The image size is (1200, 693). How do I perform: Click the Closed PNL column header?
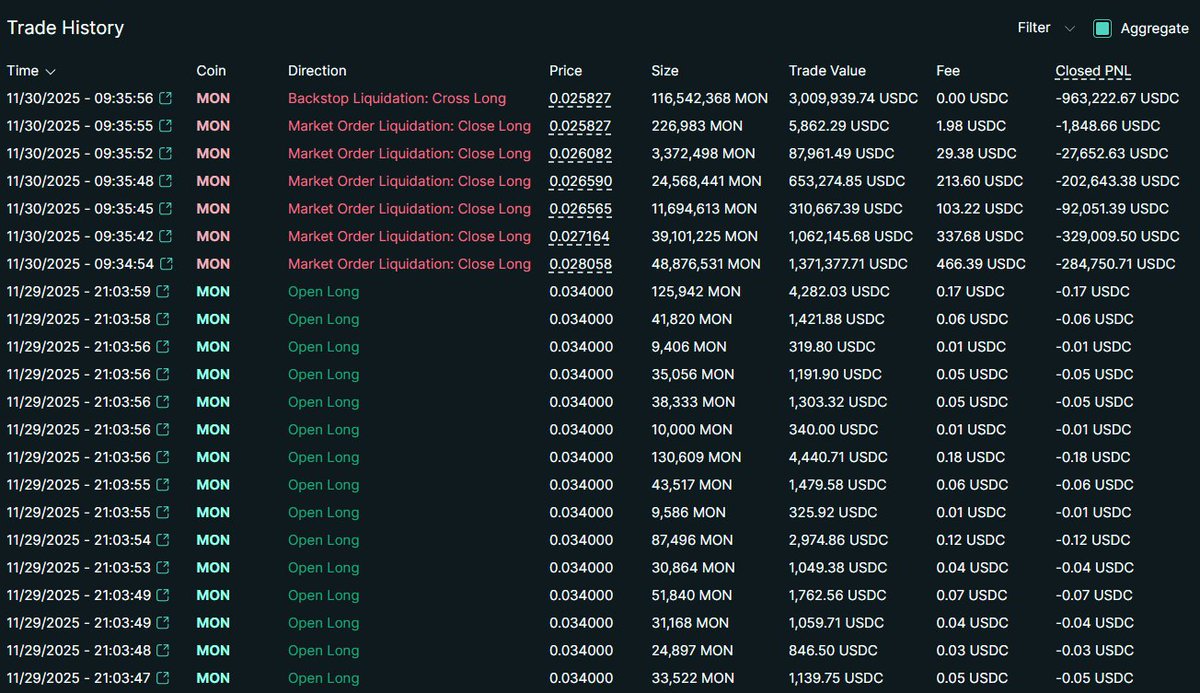(x=1094, y=71)
